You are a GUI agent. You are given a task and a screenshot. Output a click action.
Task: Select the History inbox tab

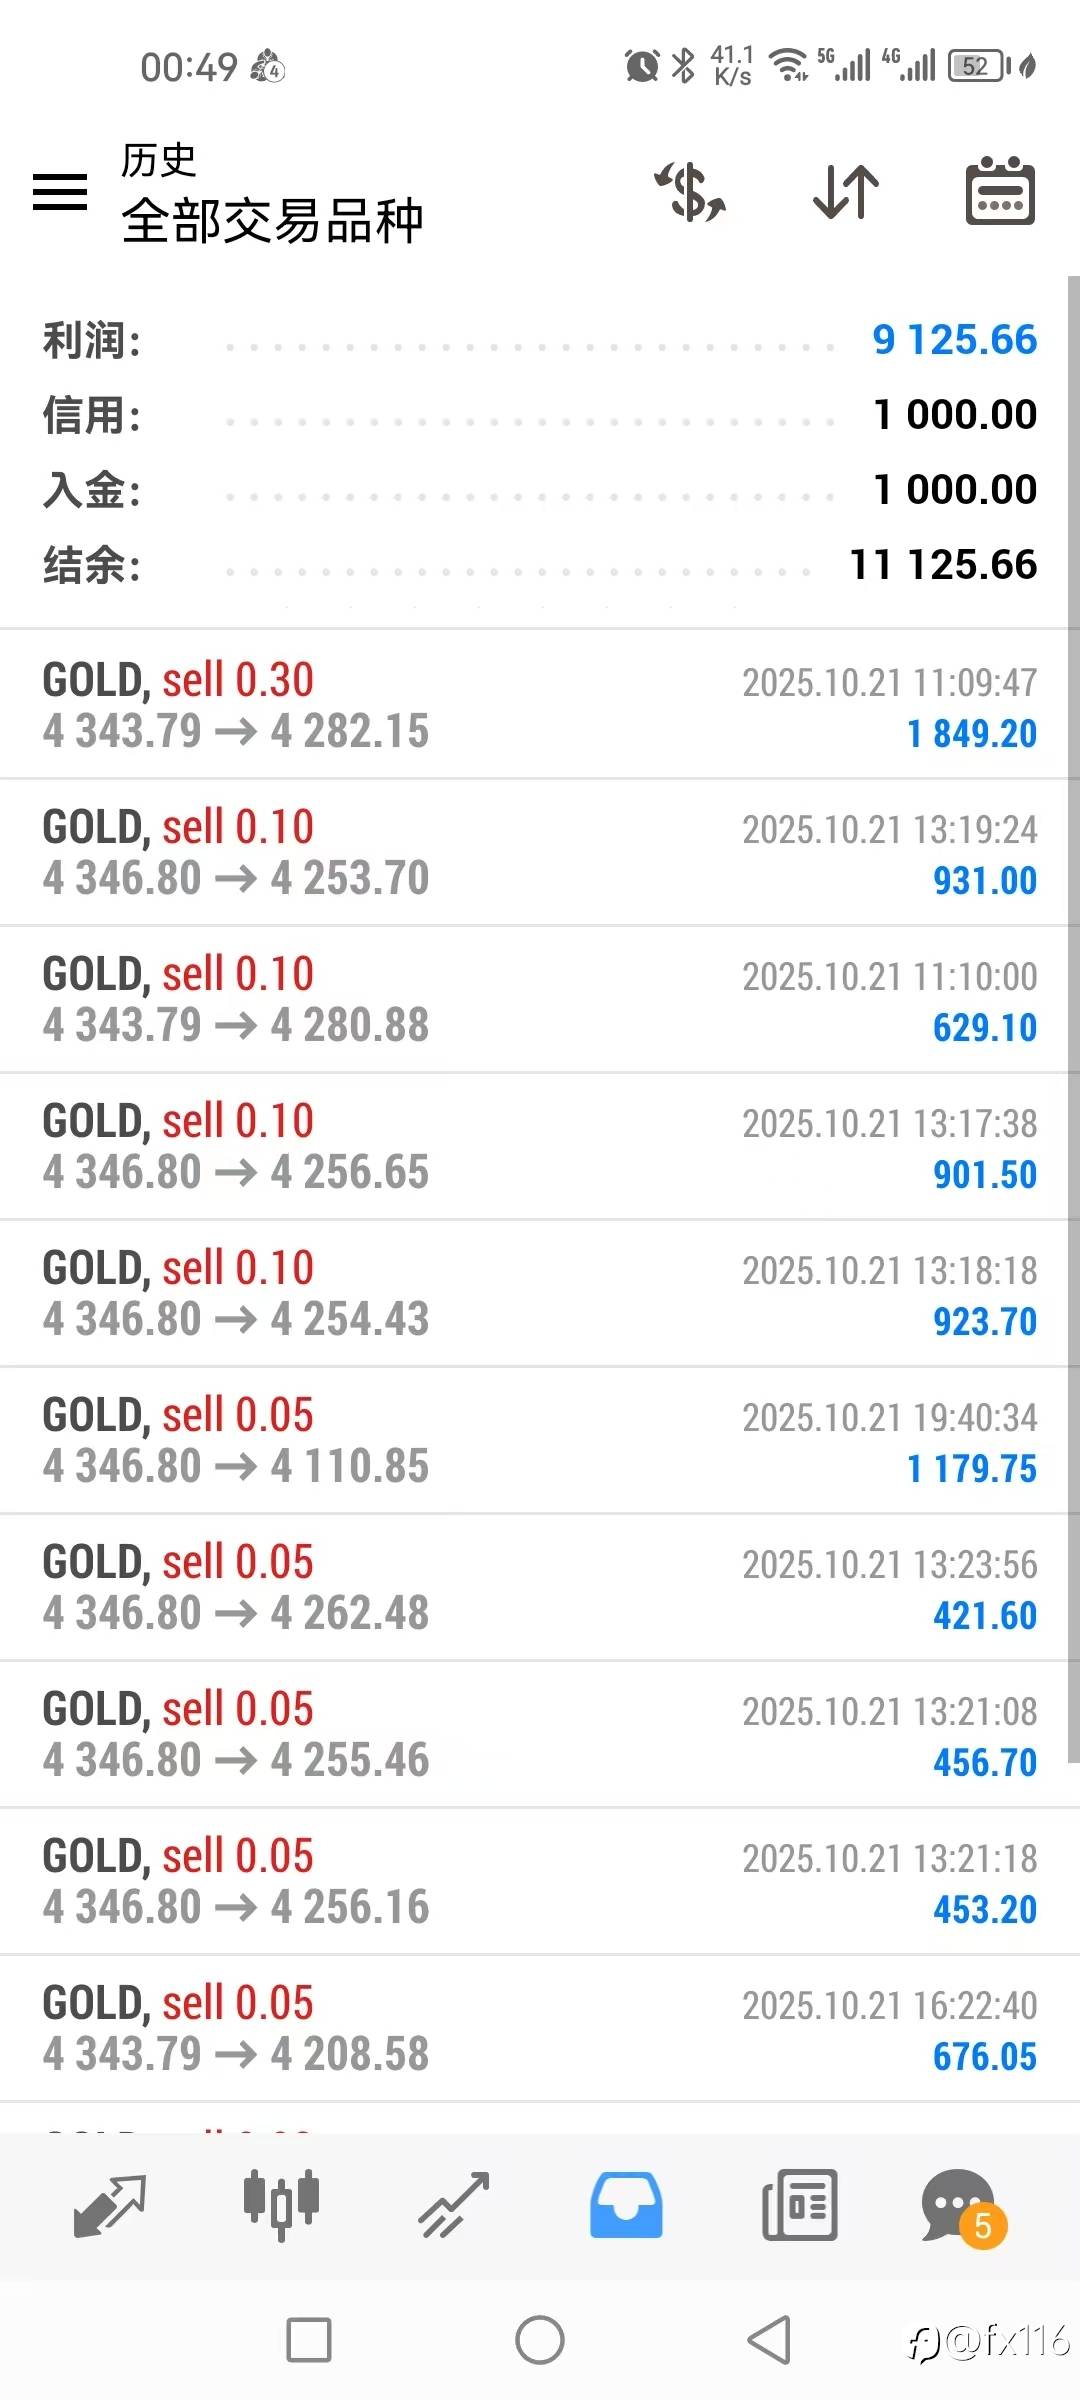coord(626,2205)
